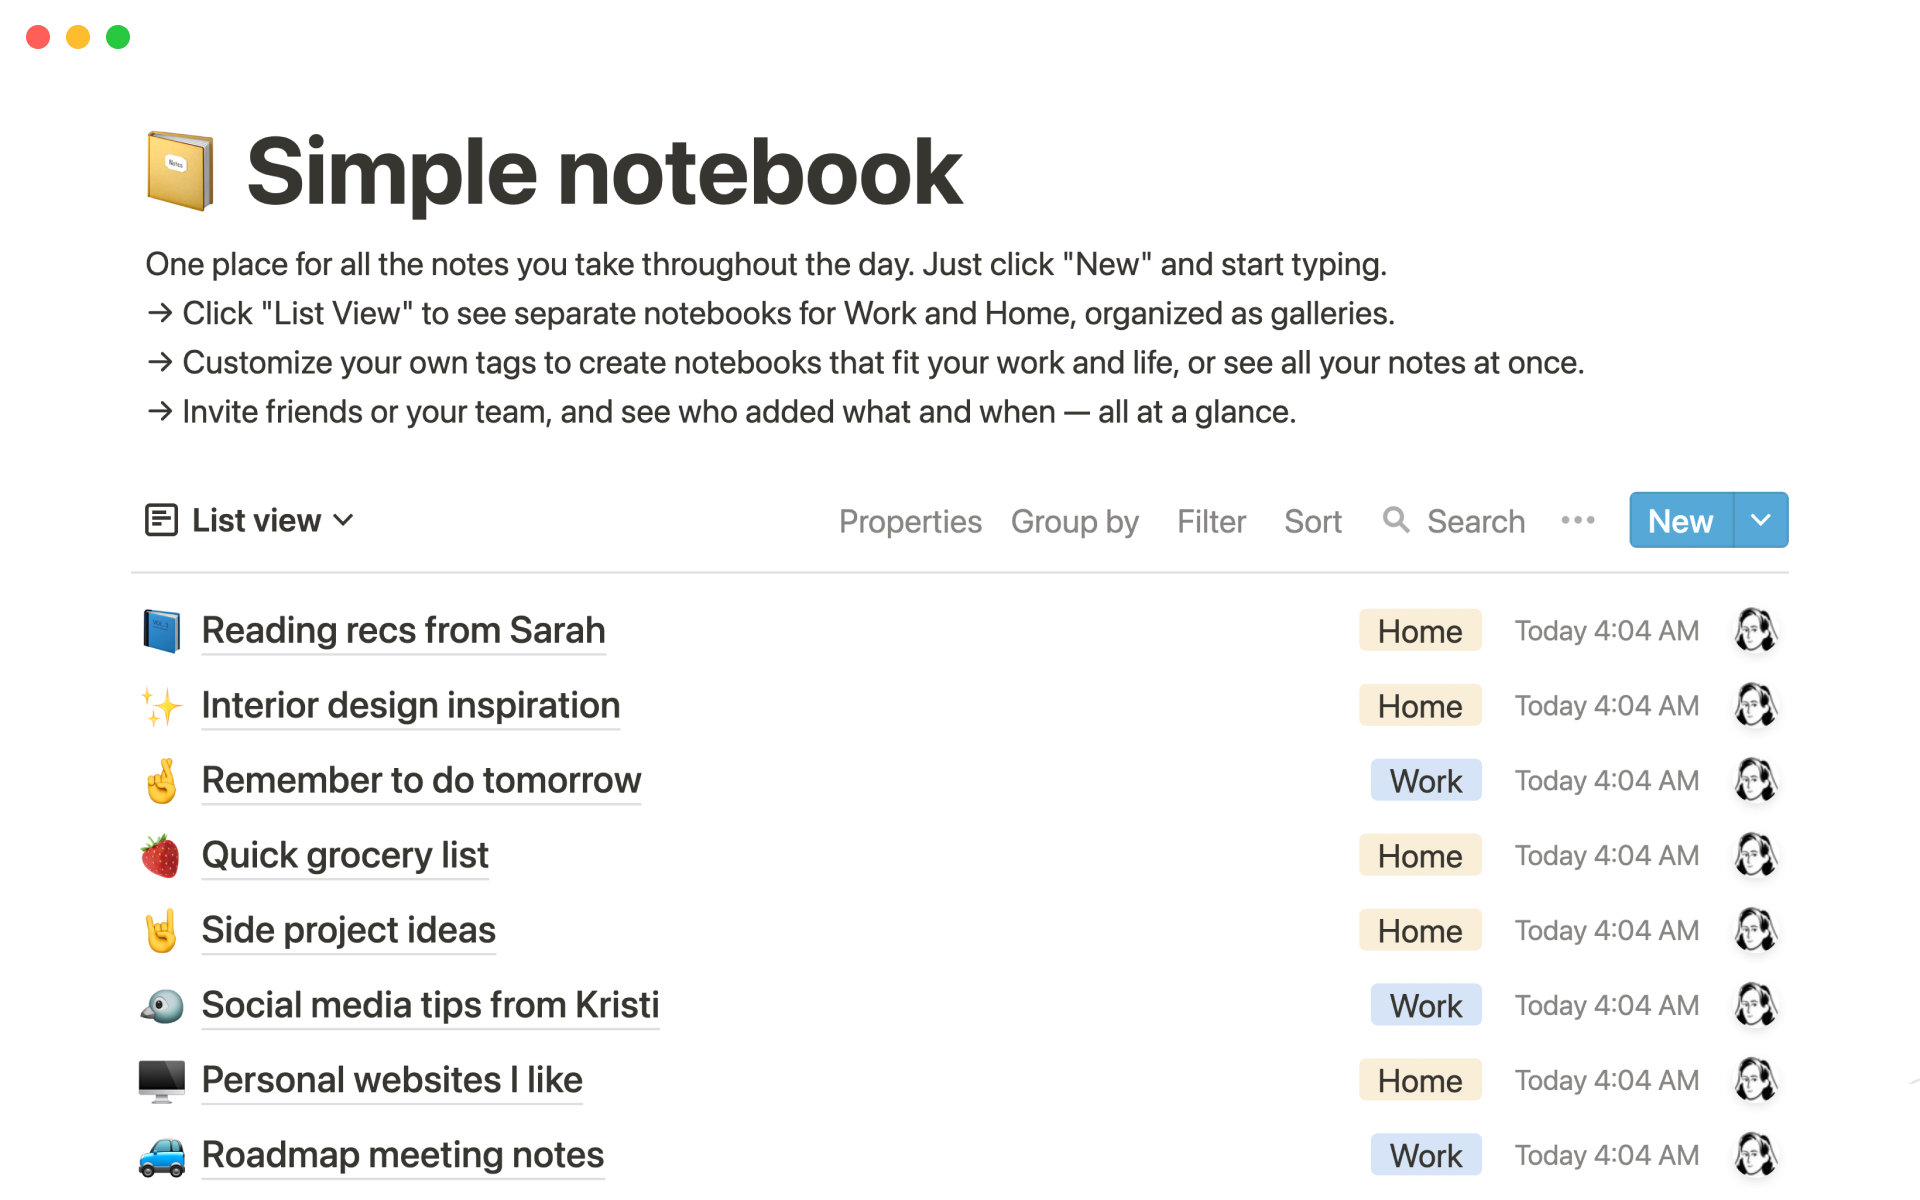
Task: Expand the New button dropdown arrow
Action: [1762, 521]
